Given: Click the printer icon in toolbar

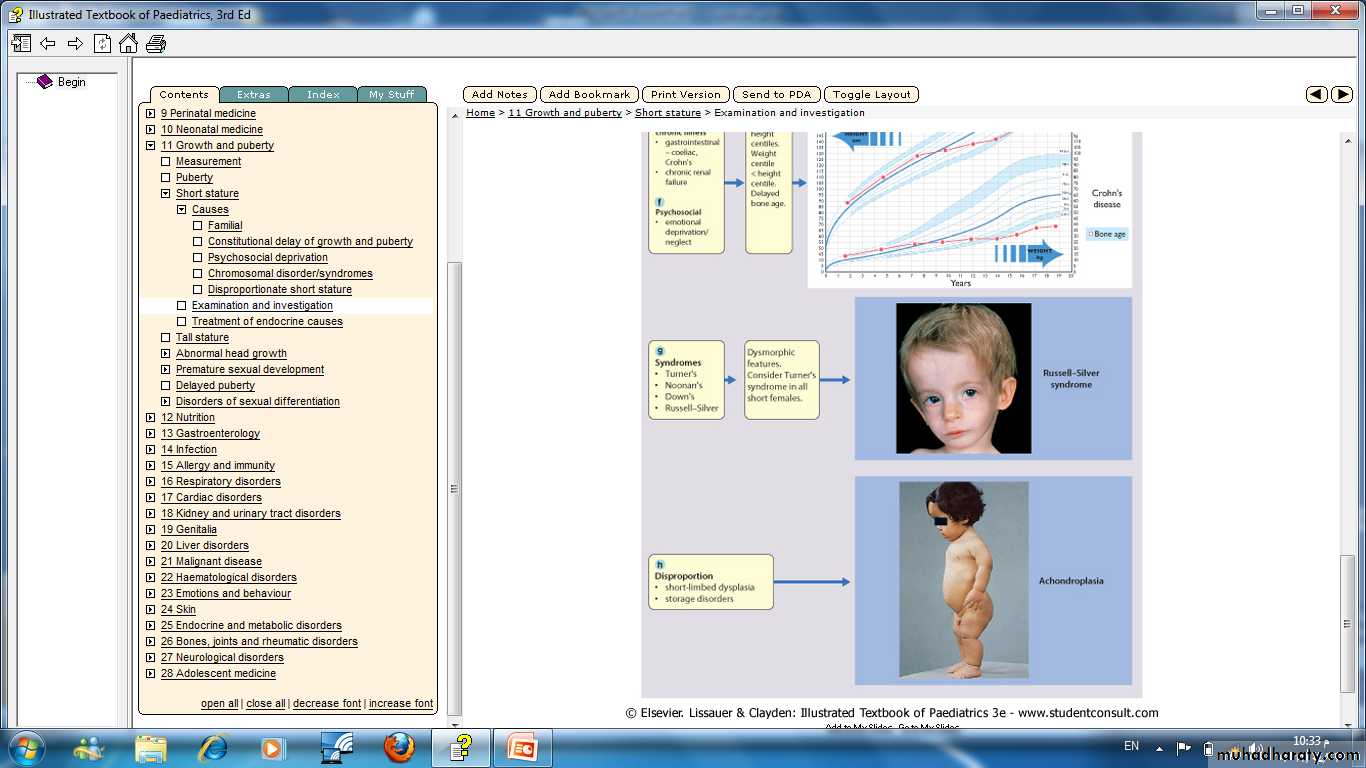Looking at the screenshot, I should (x=156, y=43).
